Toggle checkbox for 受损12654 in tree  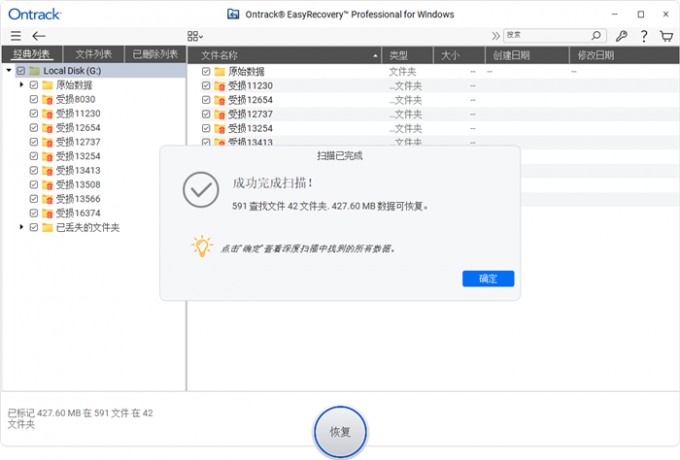[x=34, y=128]
